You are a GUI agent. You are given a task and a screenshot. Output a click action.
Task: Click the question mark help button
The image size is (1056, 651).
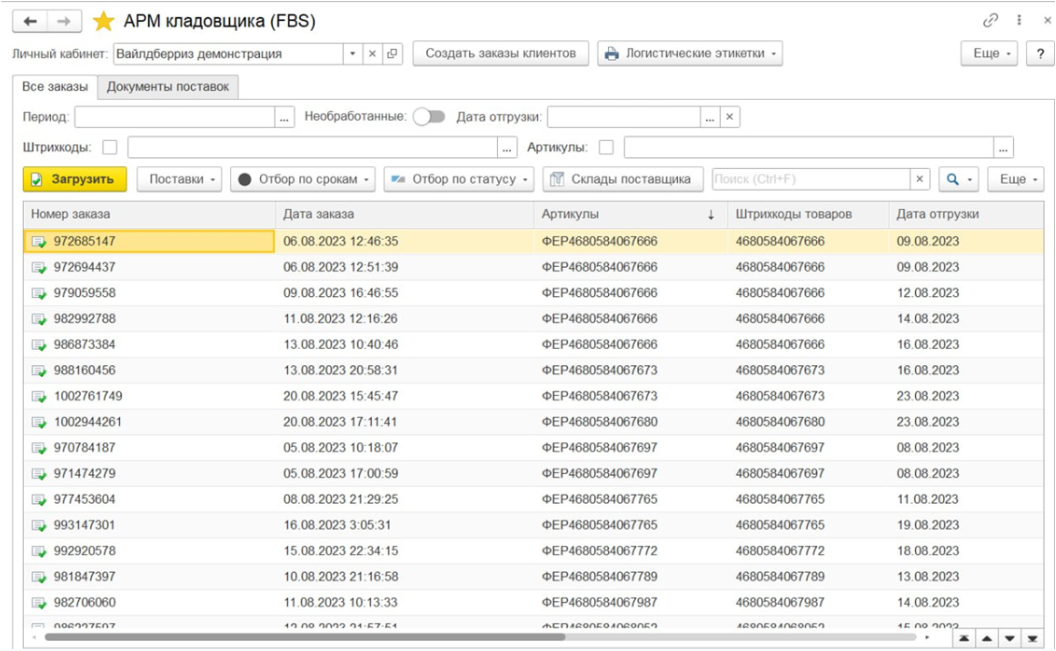coord(1040,54)
